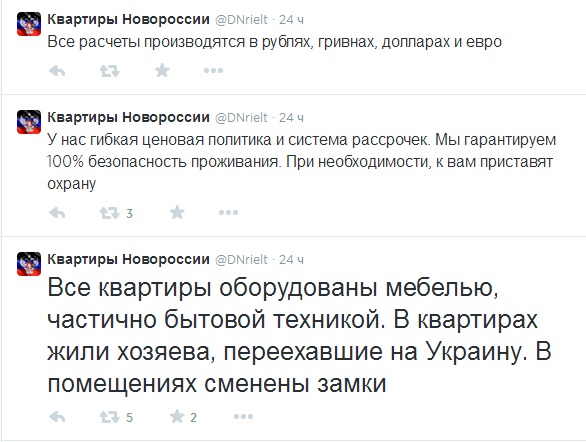Reply to the tweet about furnished apartments
The height and width of the screenshot is (442, 586).
pyautogui.click(x=57, y=417)
